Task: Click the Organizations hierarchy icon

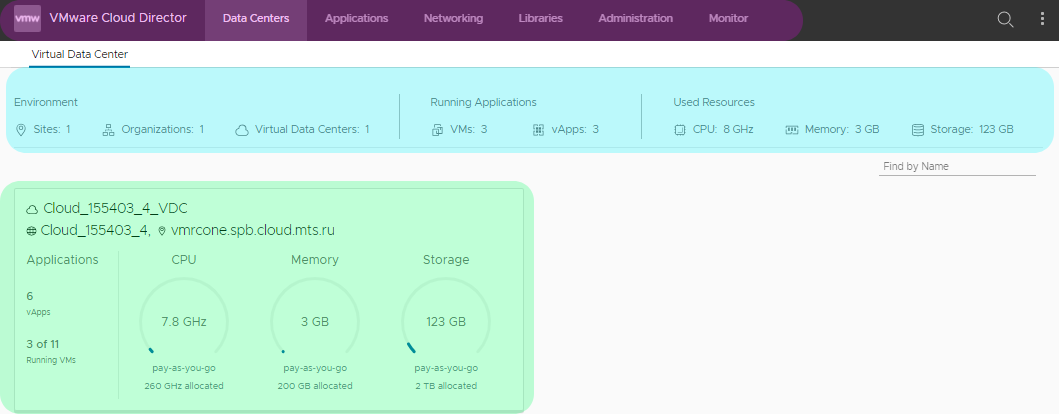Action: tap(108, 130)
